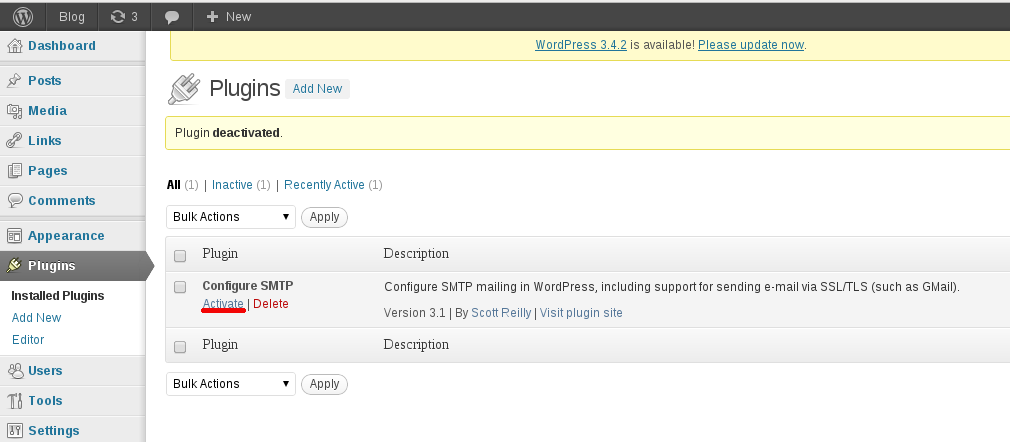Open the WordPress logo menu
Image resolution: width=1010 pixels, height=442 pixels.
pyautogui.click(x=23, y=16)
